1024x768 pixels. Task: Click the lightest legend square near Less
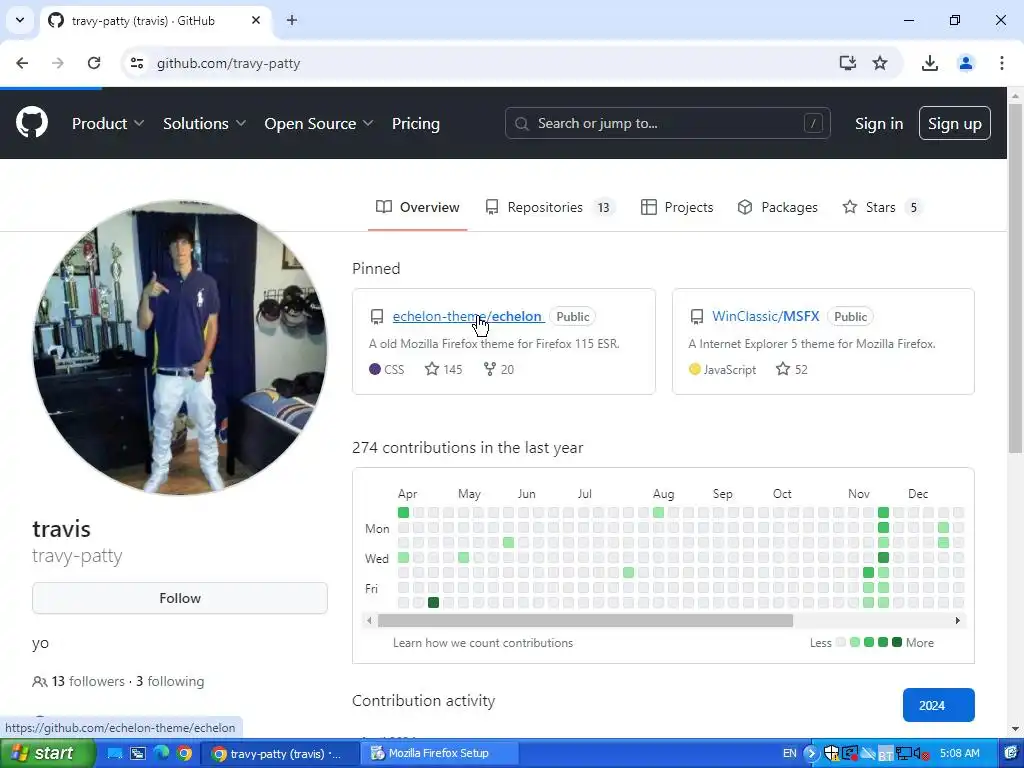(x=840, y=643)
